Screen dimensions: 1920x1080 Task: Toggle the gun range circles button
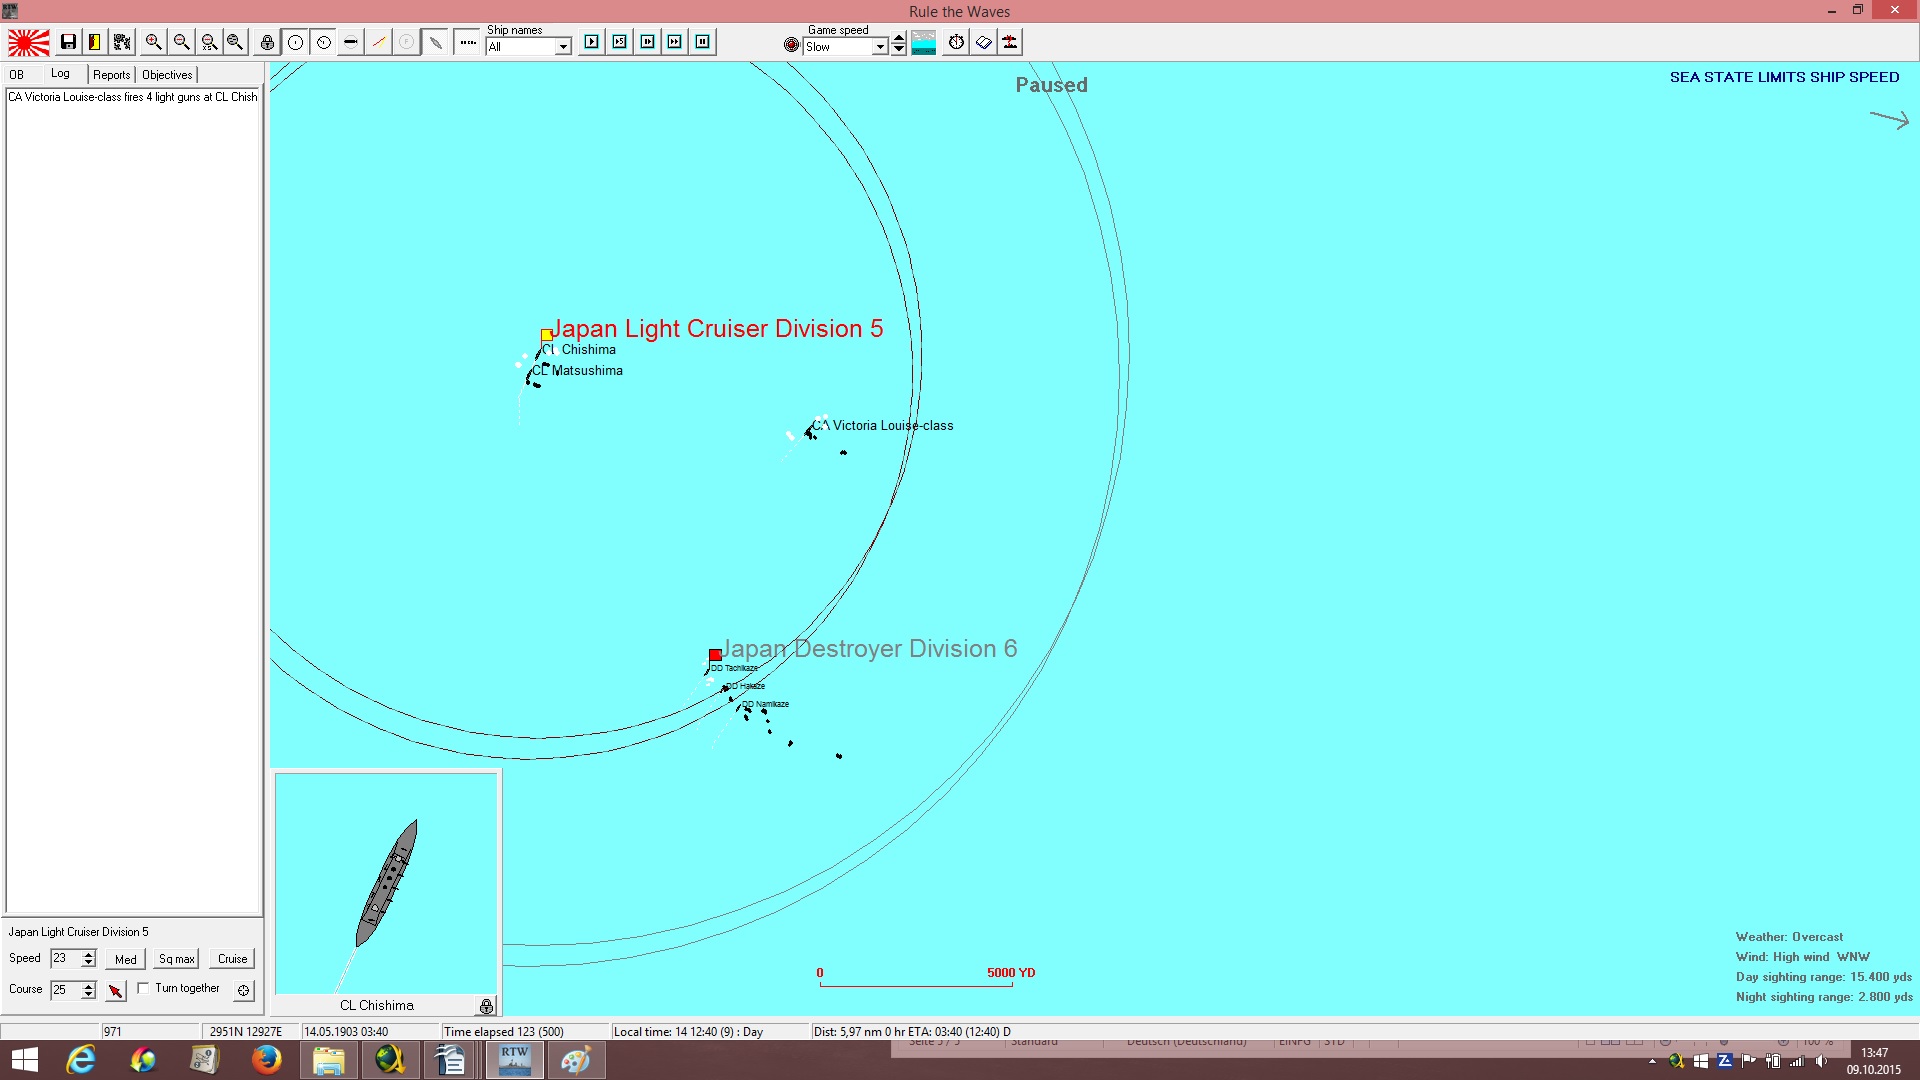pos(295,42)
